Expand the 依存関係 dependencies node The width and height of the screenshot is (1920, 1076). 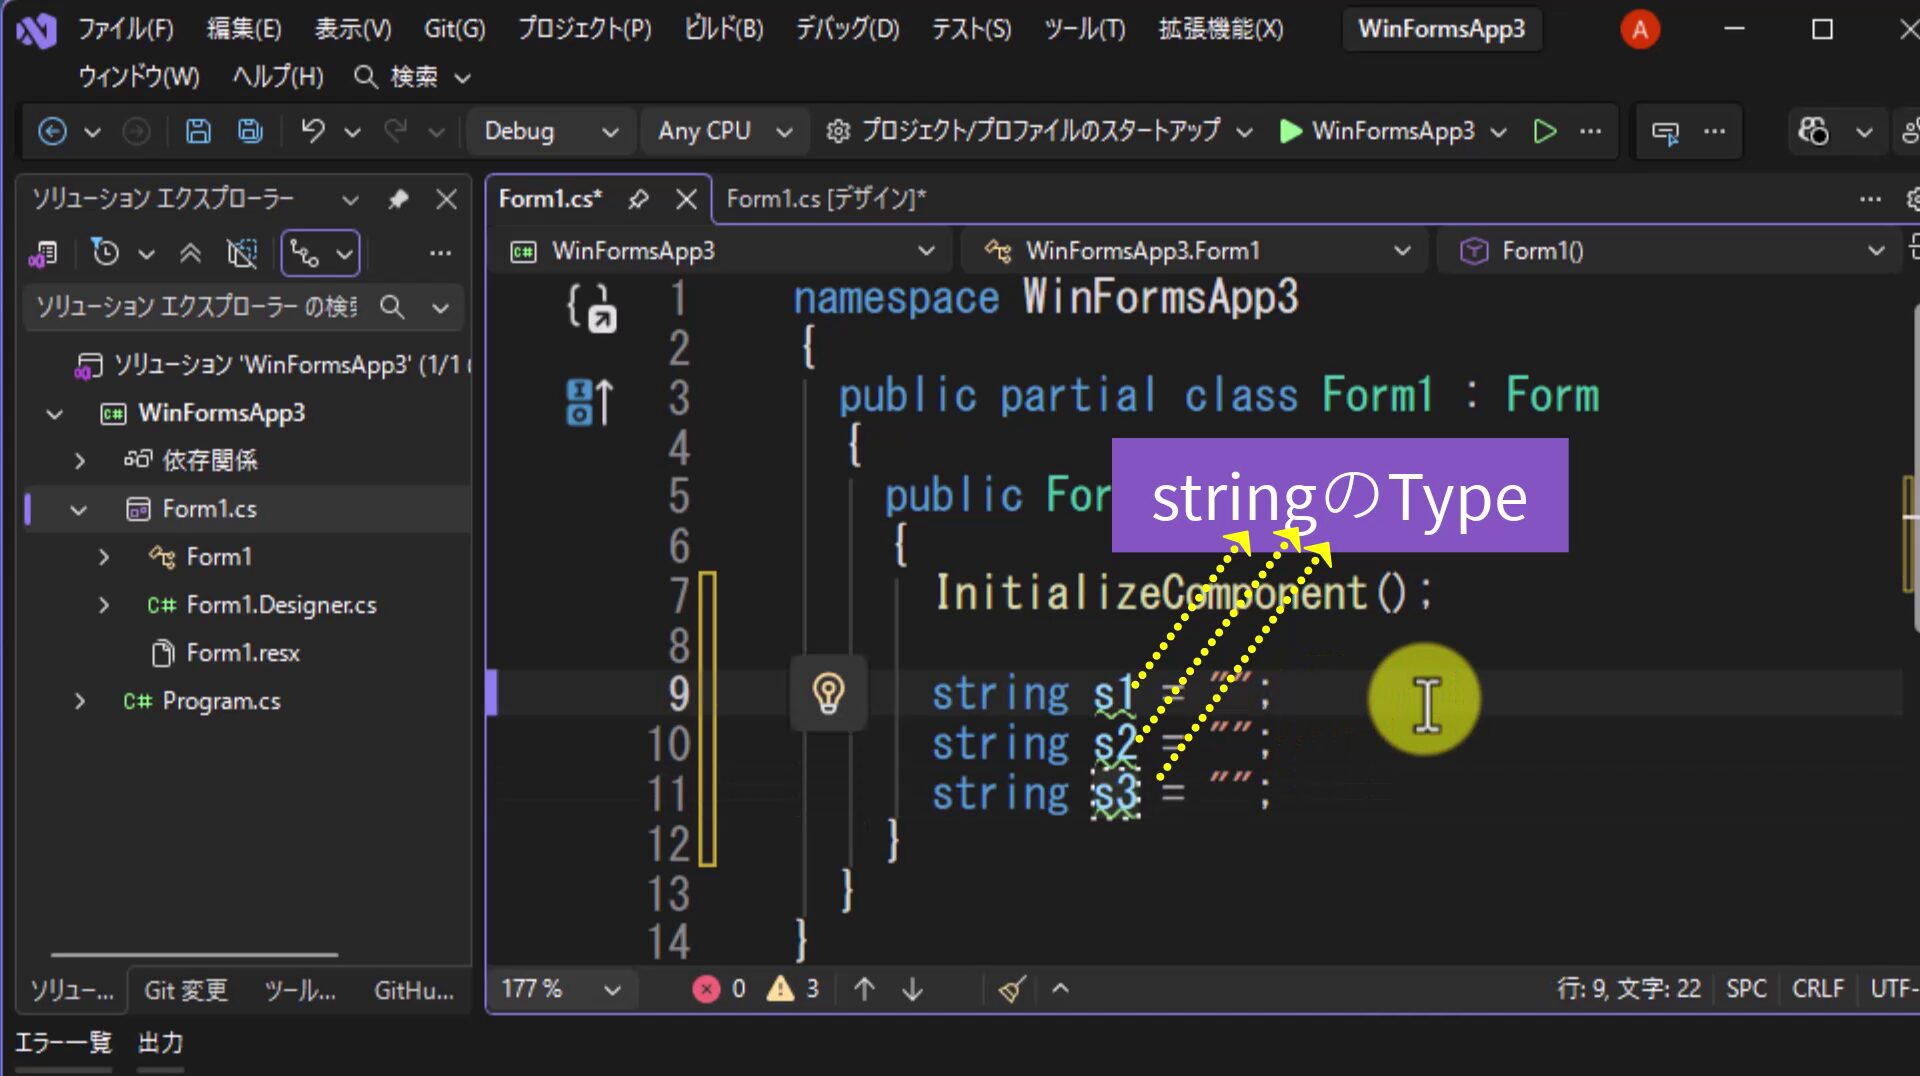[x=80, y=461]
